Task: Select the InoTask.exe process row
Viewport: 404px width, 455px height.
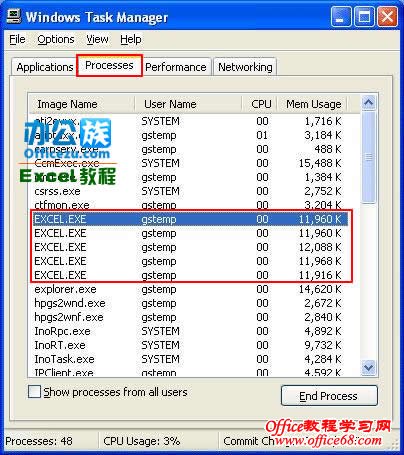Action: [x=190, y=359]
